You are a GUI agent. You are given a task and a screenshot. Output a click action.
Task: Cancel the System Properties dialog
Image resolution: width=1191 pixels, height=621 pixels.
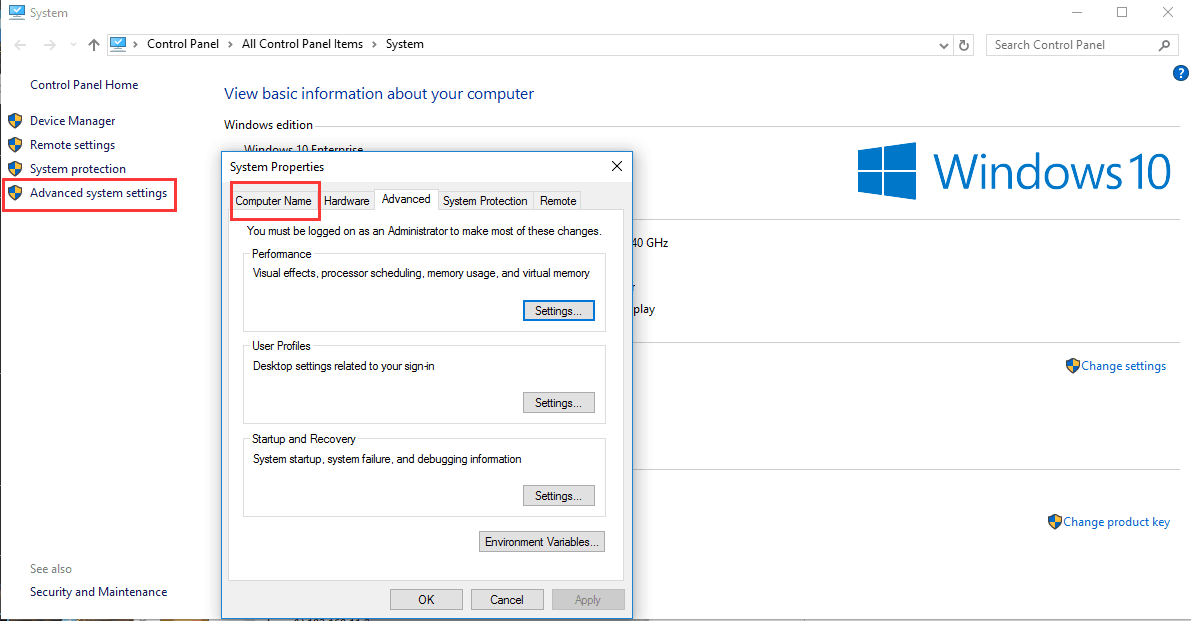click(507, 600)
